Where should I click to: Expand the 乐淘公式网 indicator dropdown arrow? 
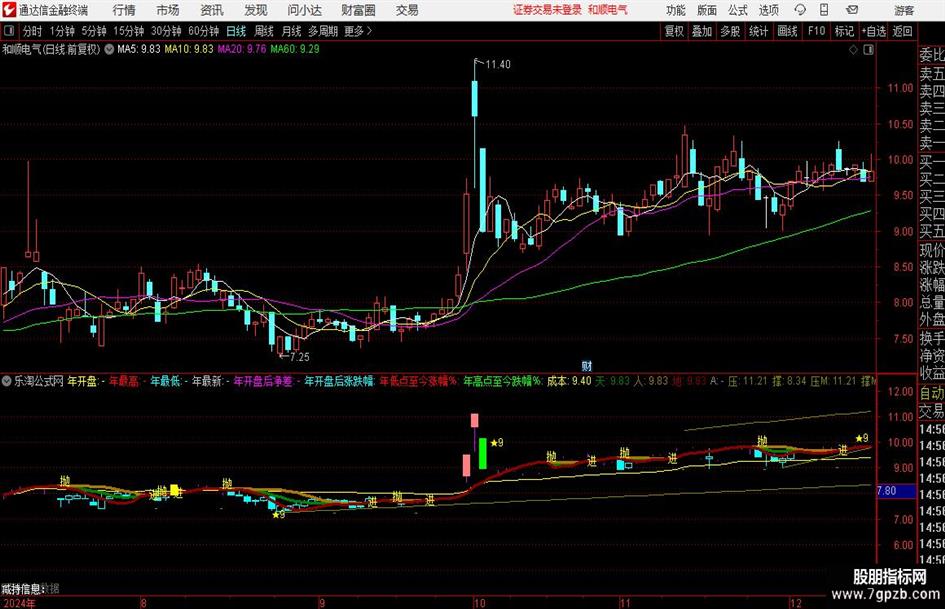pyautogui.click(x=7, y=381)
